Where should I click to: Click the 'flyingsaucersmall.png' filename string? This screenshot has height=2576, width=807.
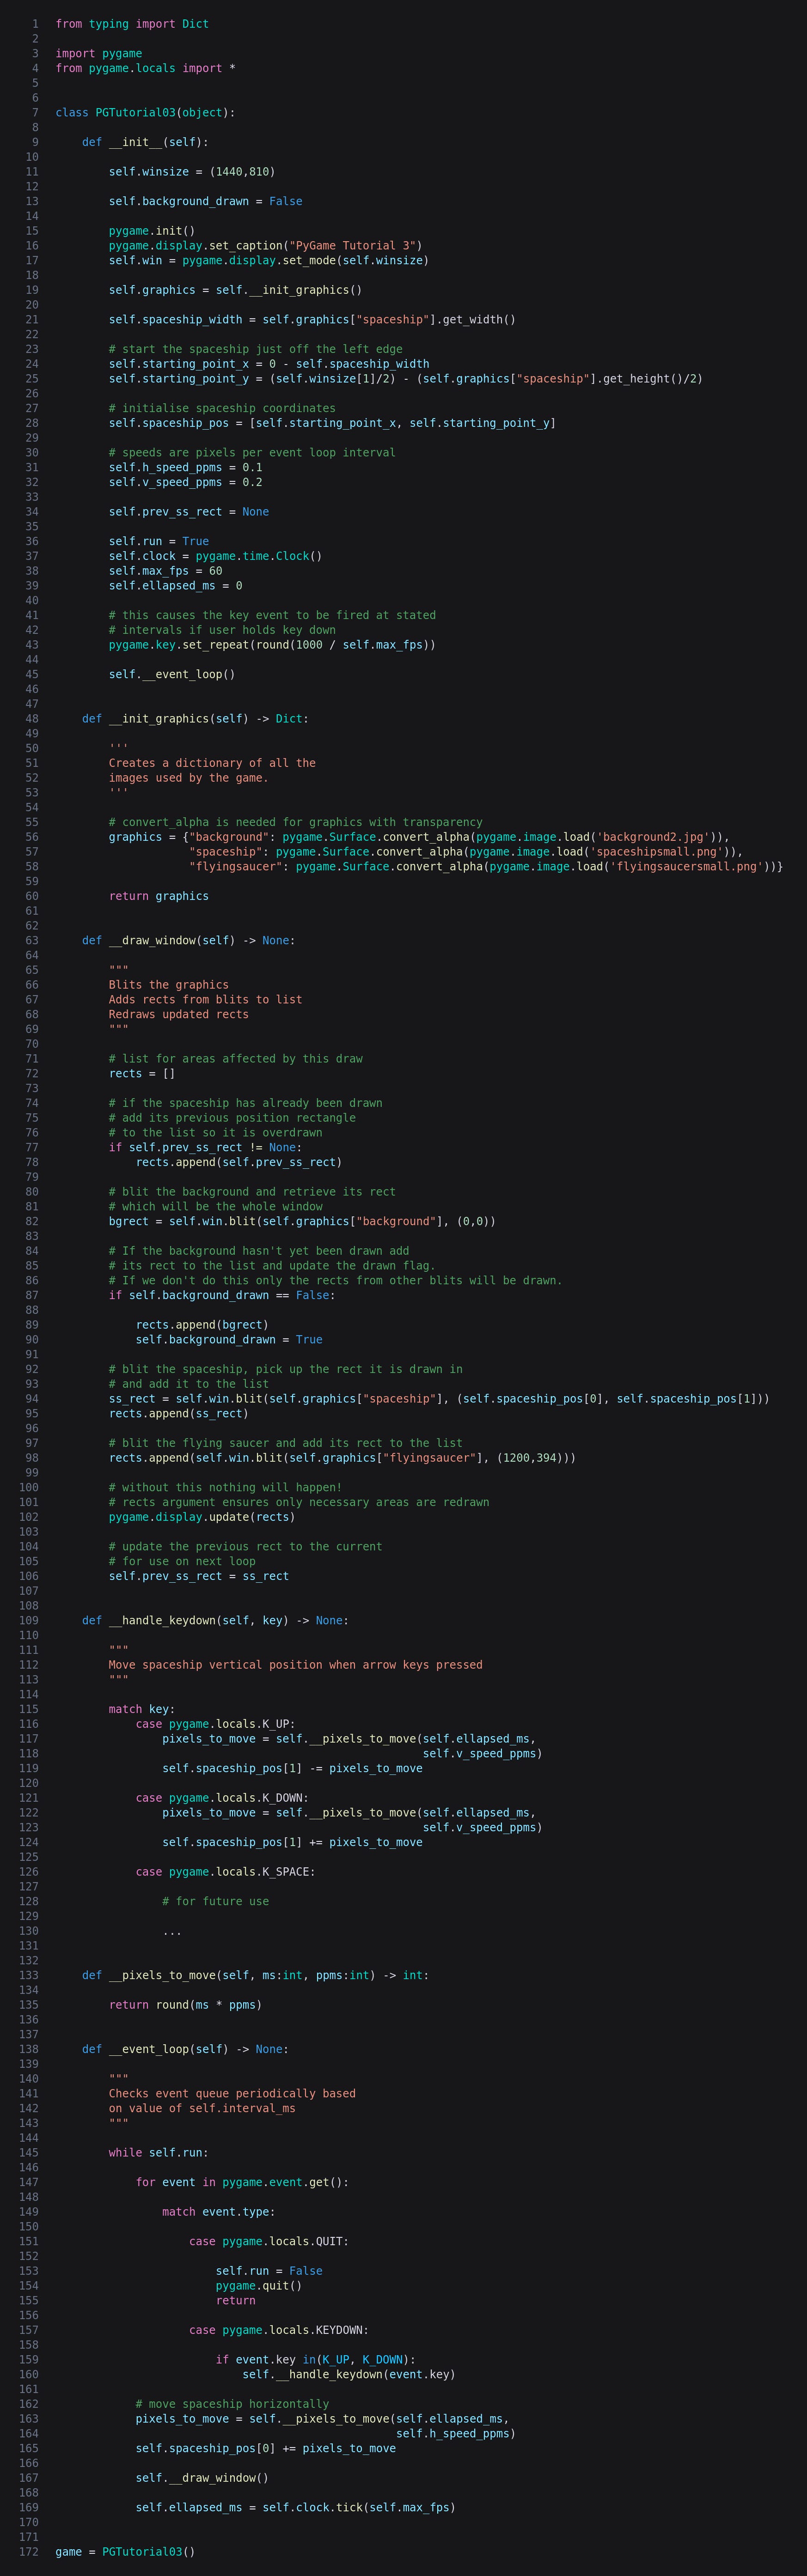pyautogui.click(x=686, y=867)
